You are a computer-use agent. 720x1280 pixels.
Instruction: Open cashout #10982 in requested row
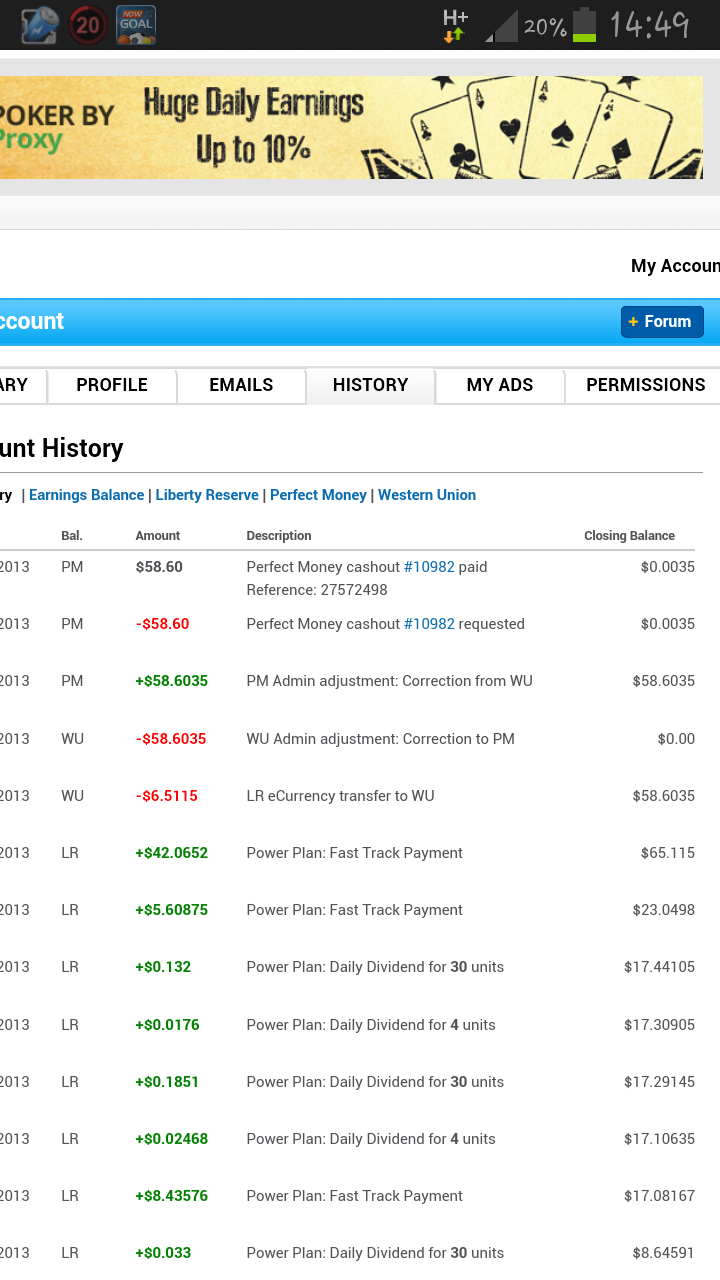tap(429, 624)
